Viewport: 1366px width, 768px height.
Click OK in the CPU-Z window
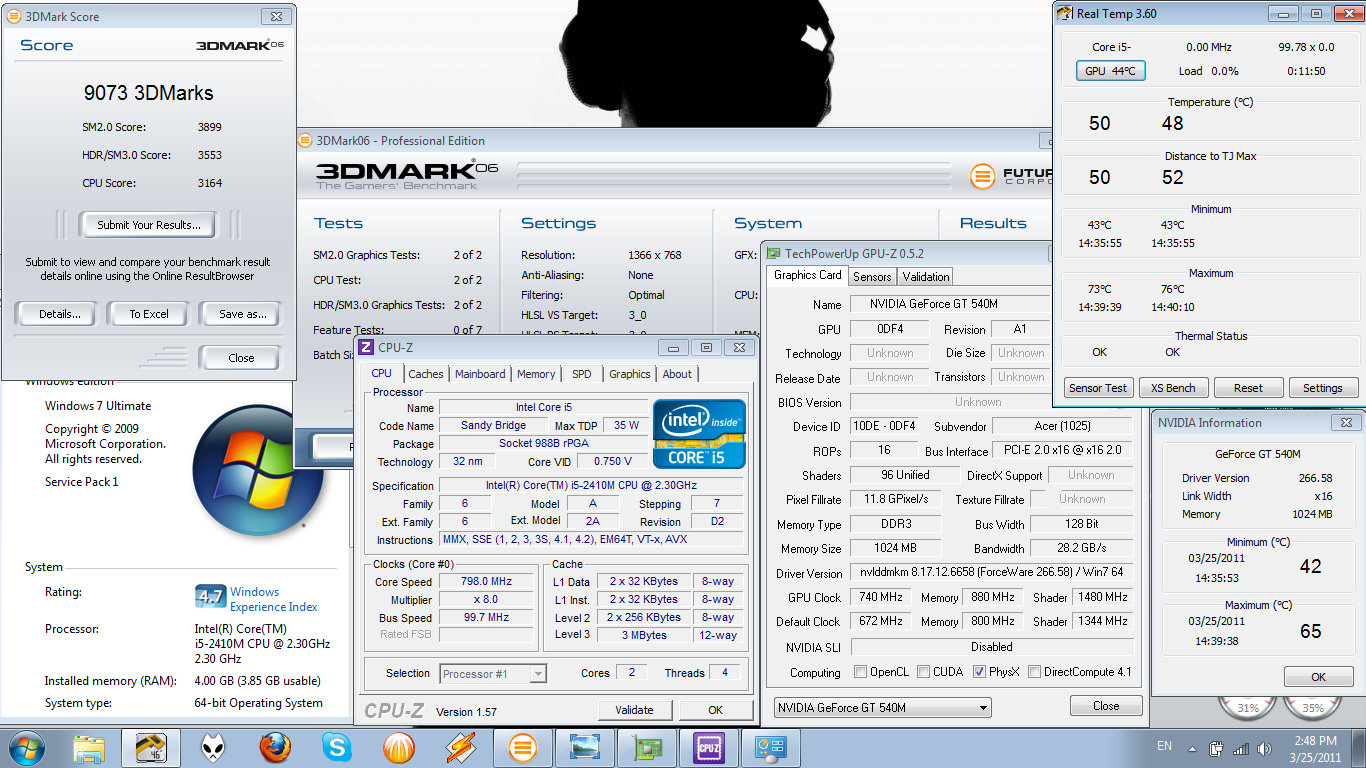(715, 710)
